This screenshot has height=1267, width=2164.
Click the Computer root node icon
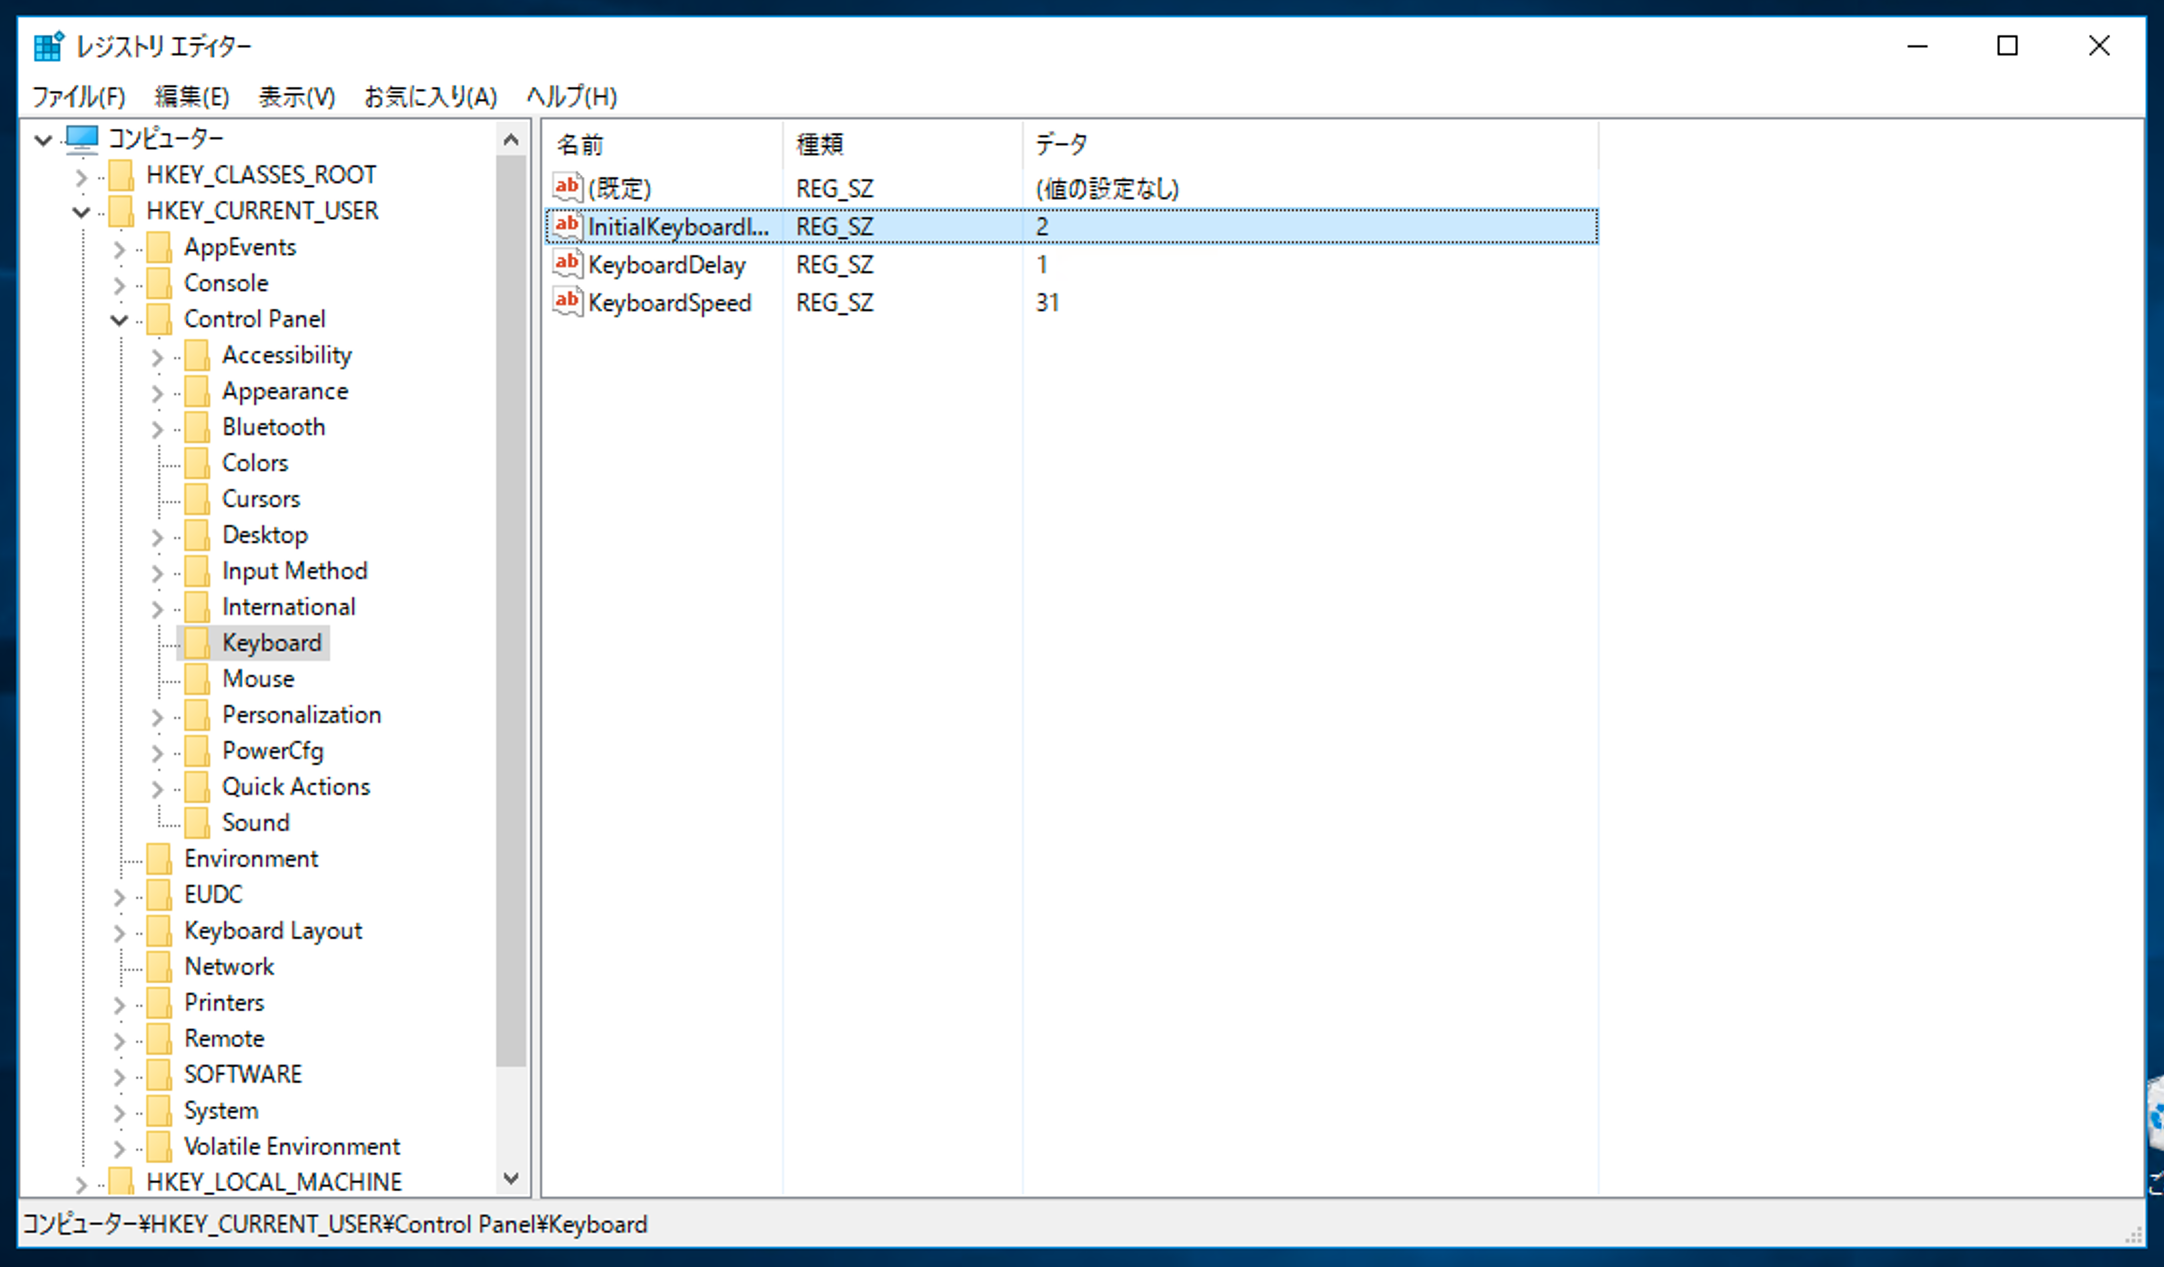pos(82,138)
